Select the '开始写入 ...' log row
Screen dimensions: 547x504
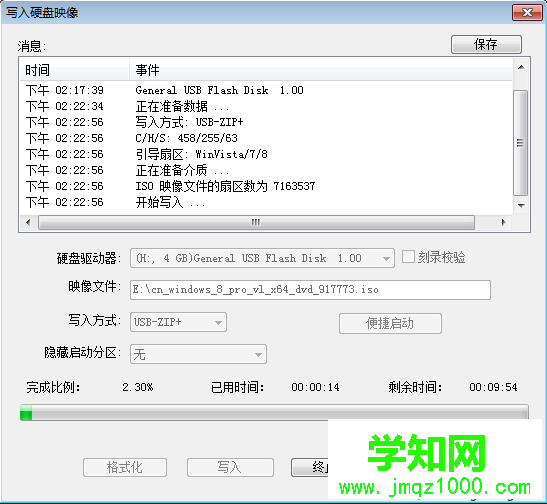tap(266, 203)
